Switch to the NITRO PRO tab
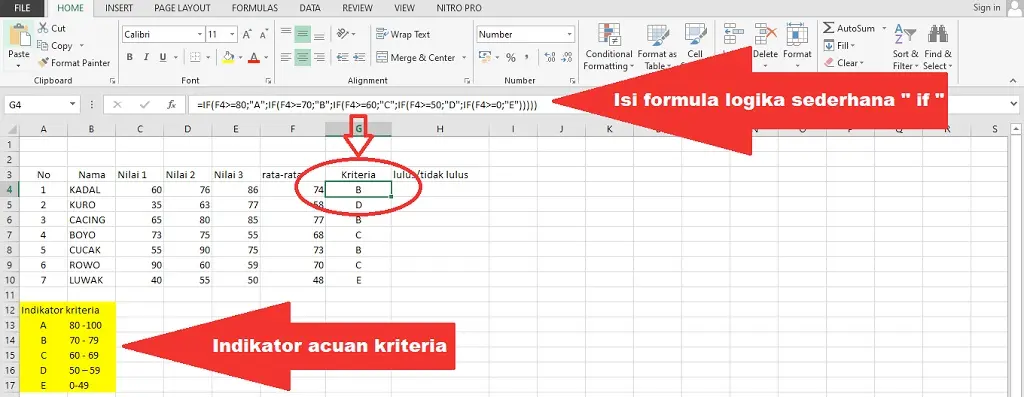Screen dimensions: 1024x397 point(458,8)
